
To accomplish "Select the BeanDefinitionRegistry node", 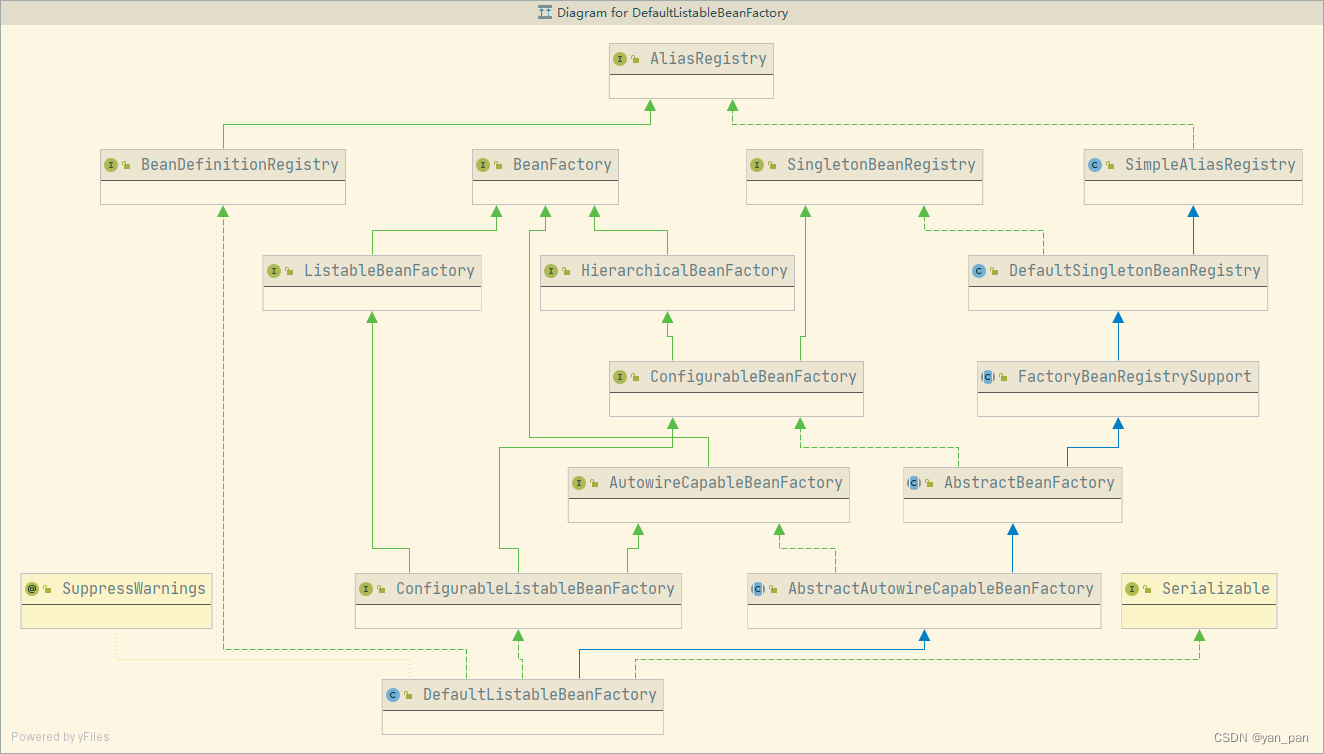I will click(x=223, y=177).
